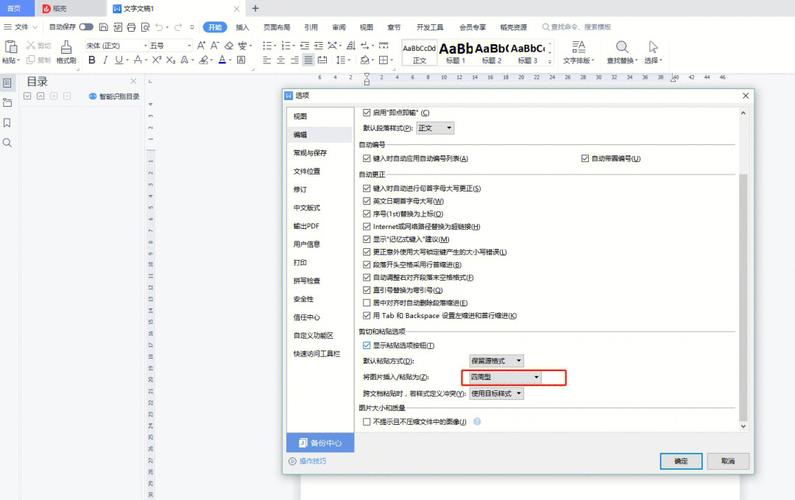Toggle 自动带圈编号 checkbox
Viewport: 795px width, 500px height.
click(585, 158)
